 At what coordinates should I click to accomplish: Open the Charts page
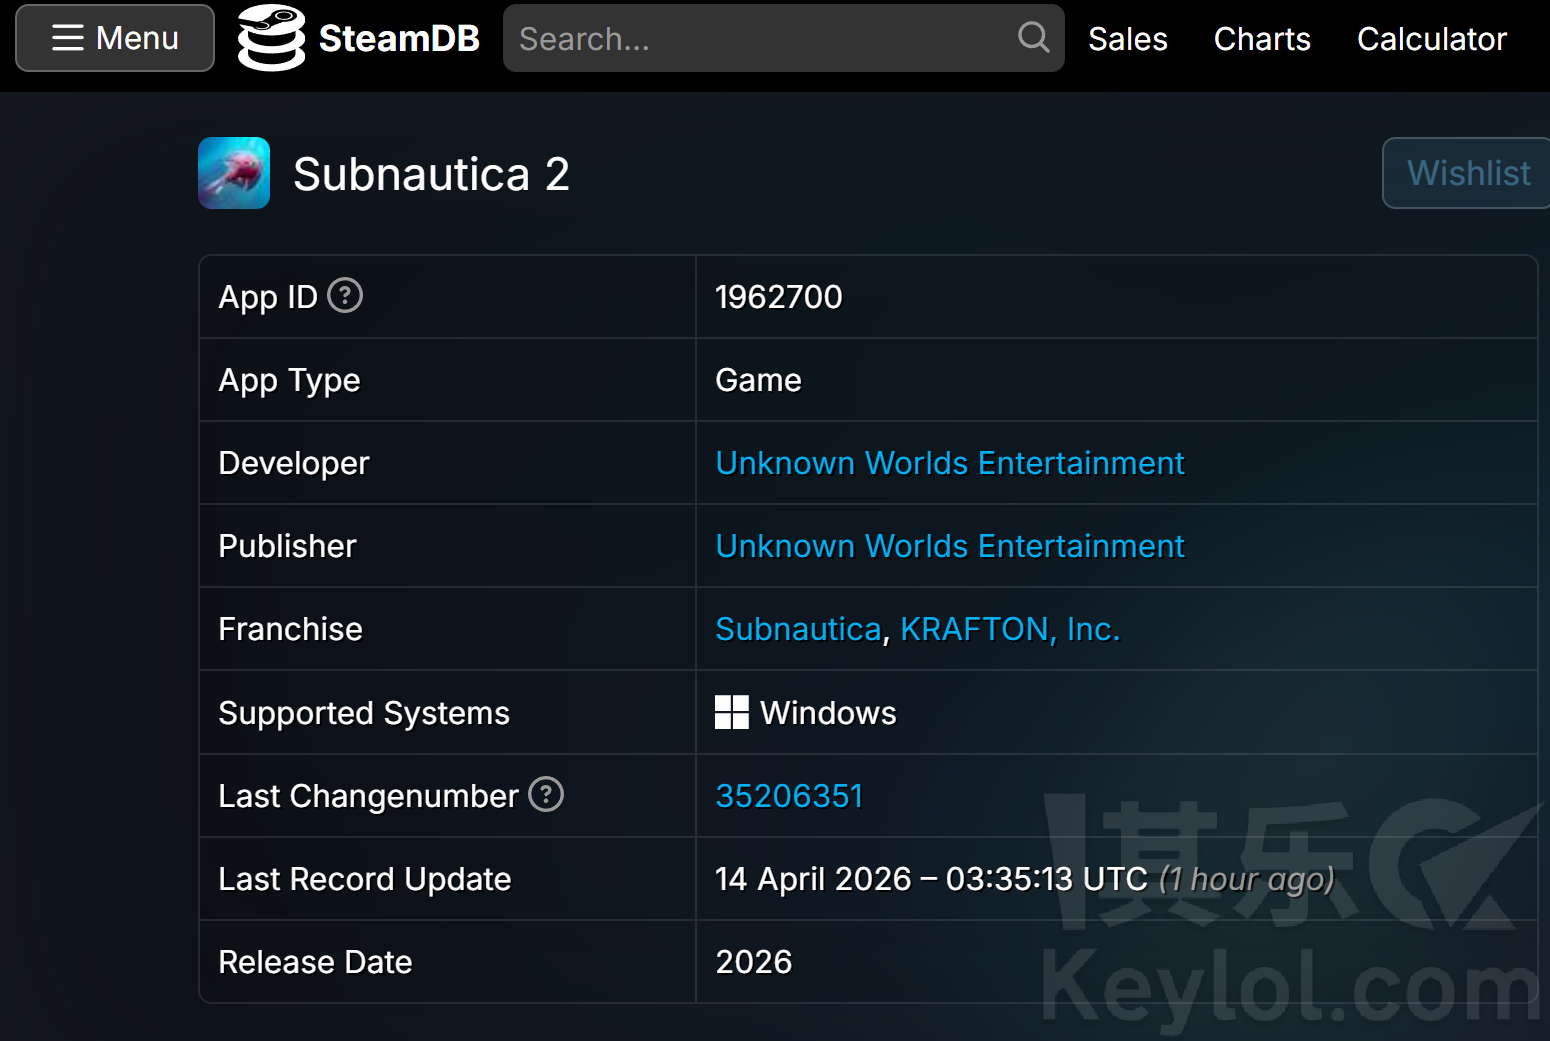click(x=1261, y=39)
